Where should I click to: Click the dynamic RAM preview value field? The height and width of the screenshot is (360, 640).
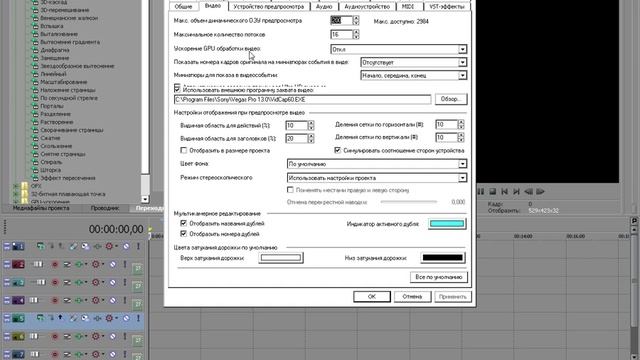pyautogui.click(x=341, y=20)
